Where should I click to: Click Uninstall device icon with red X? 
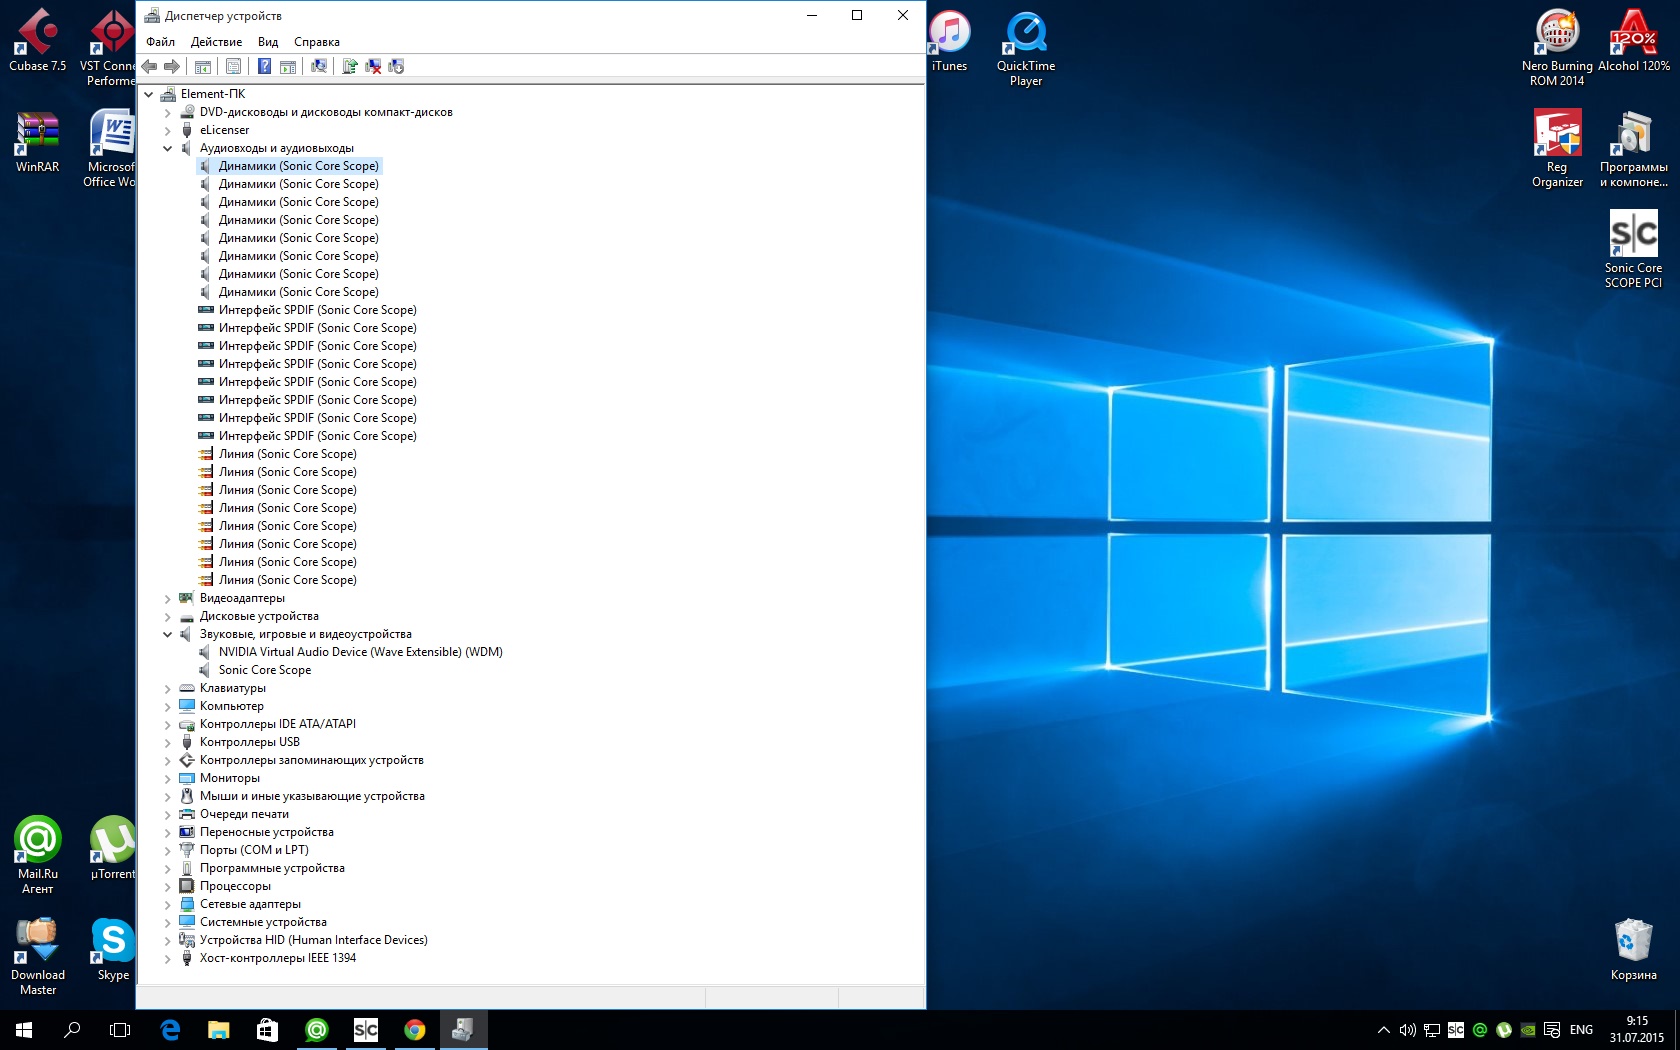point(373,66)
